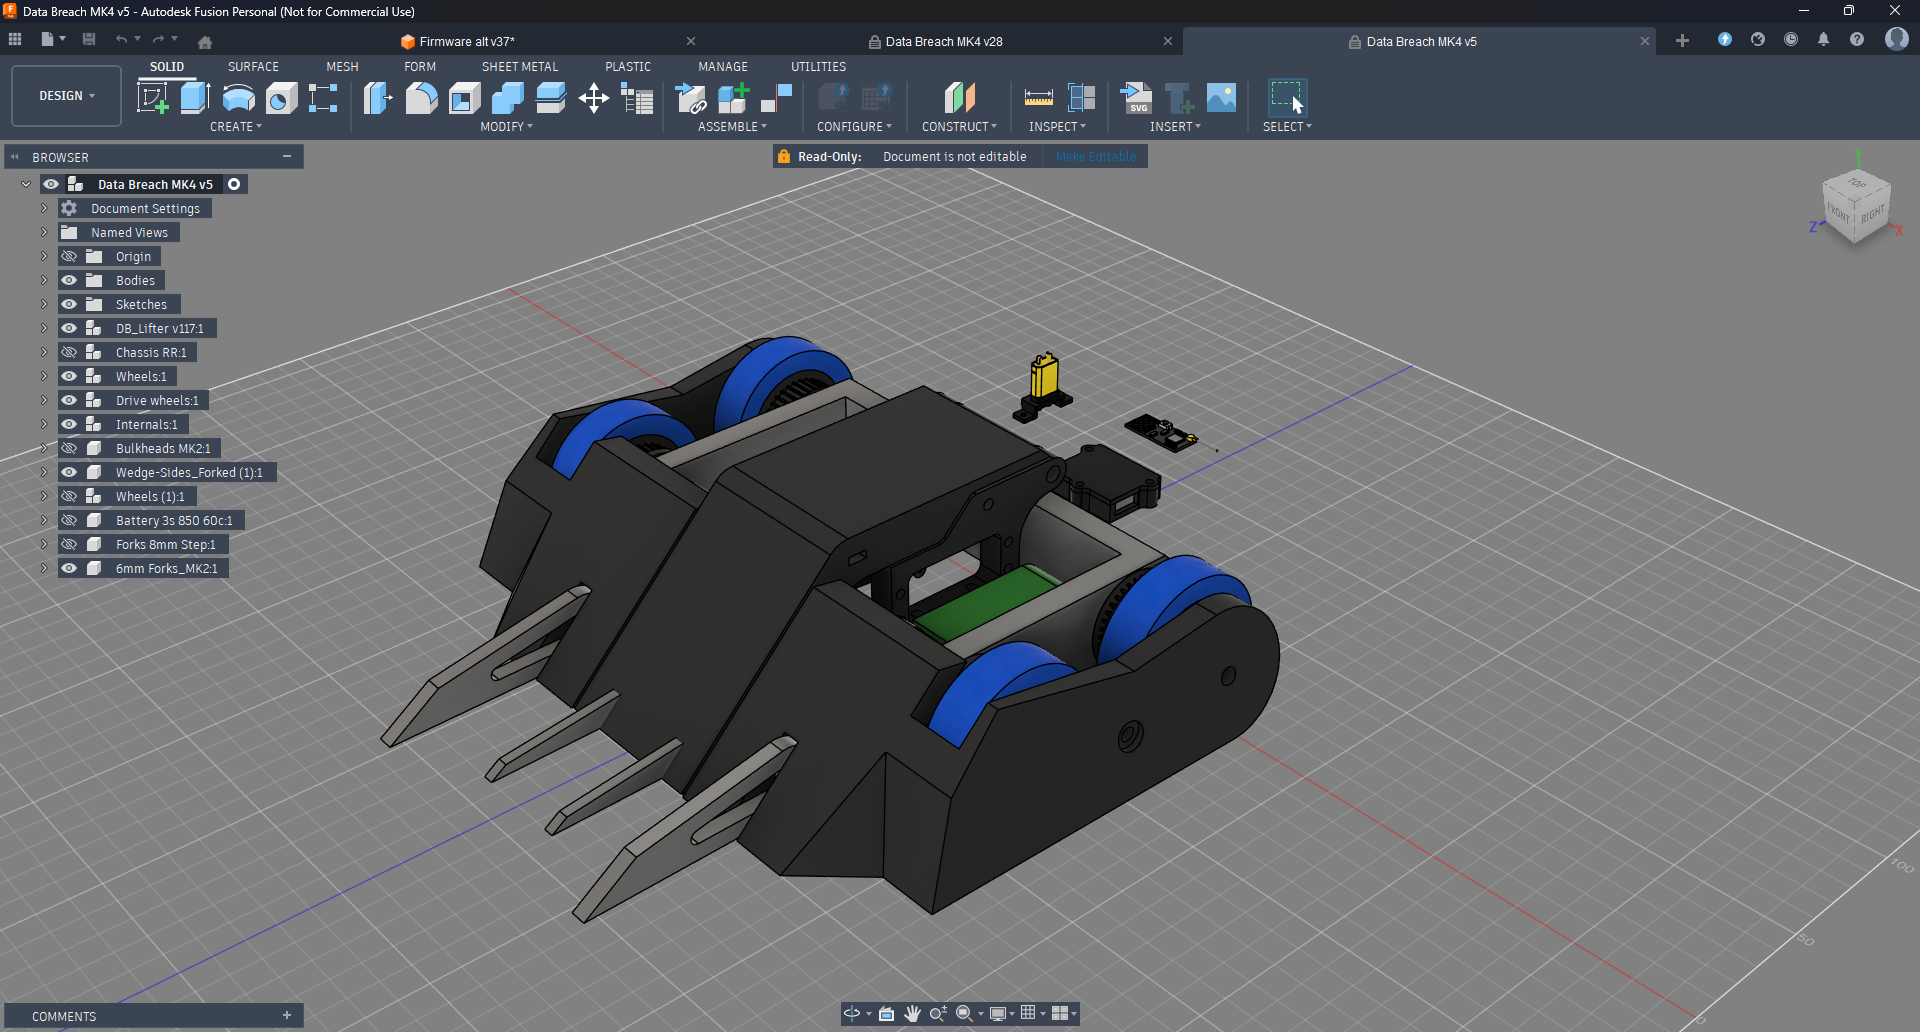Toggle visibility of Battery 3s 850 60c:1
The width and height of the screenshot is (1920, 1032).
coord(69,520)
